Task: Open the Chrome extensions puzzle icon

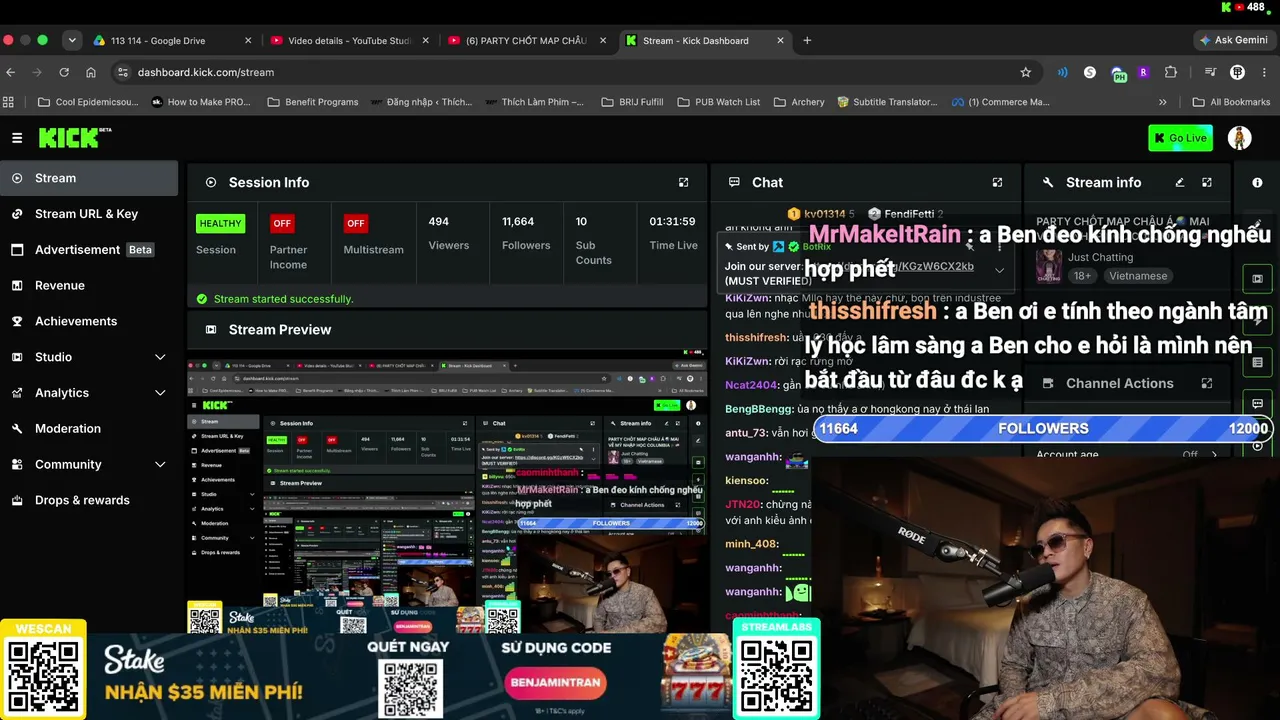Action: [x=1171, y=72]
